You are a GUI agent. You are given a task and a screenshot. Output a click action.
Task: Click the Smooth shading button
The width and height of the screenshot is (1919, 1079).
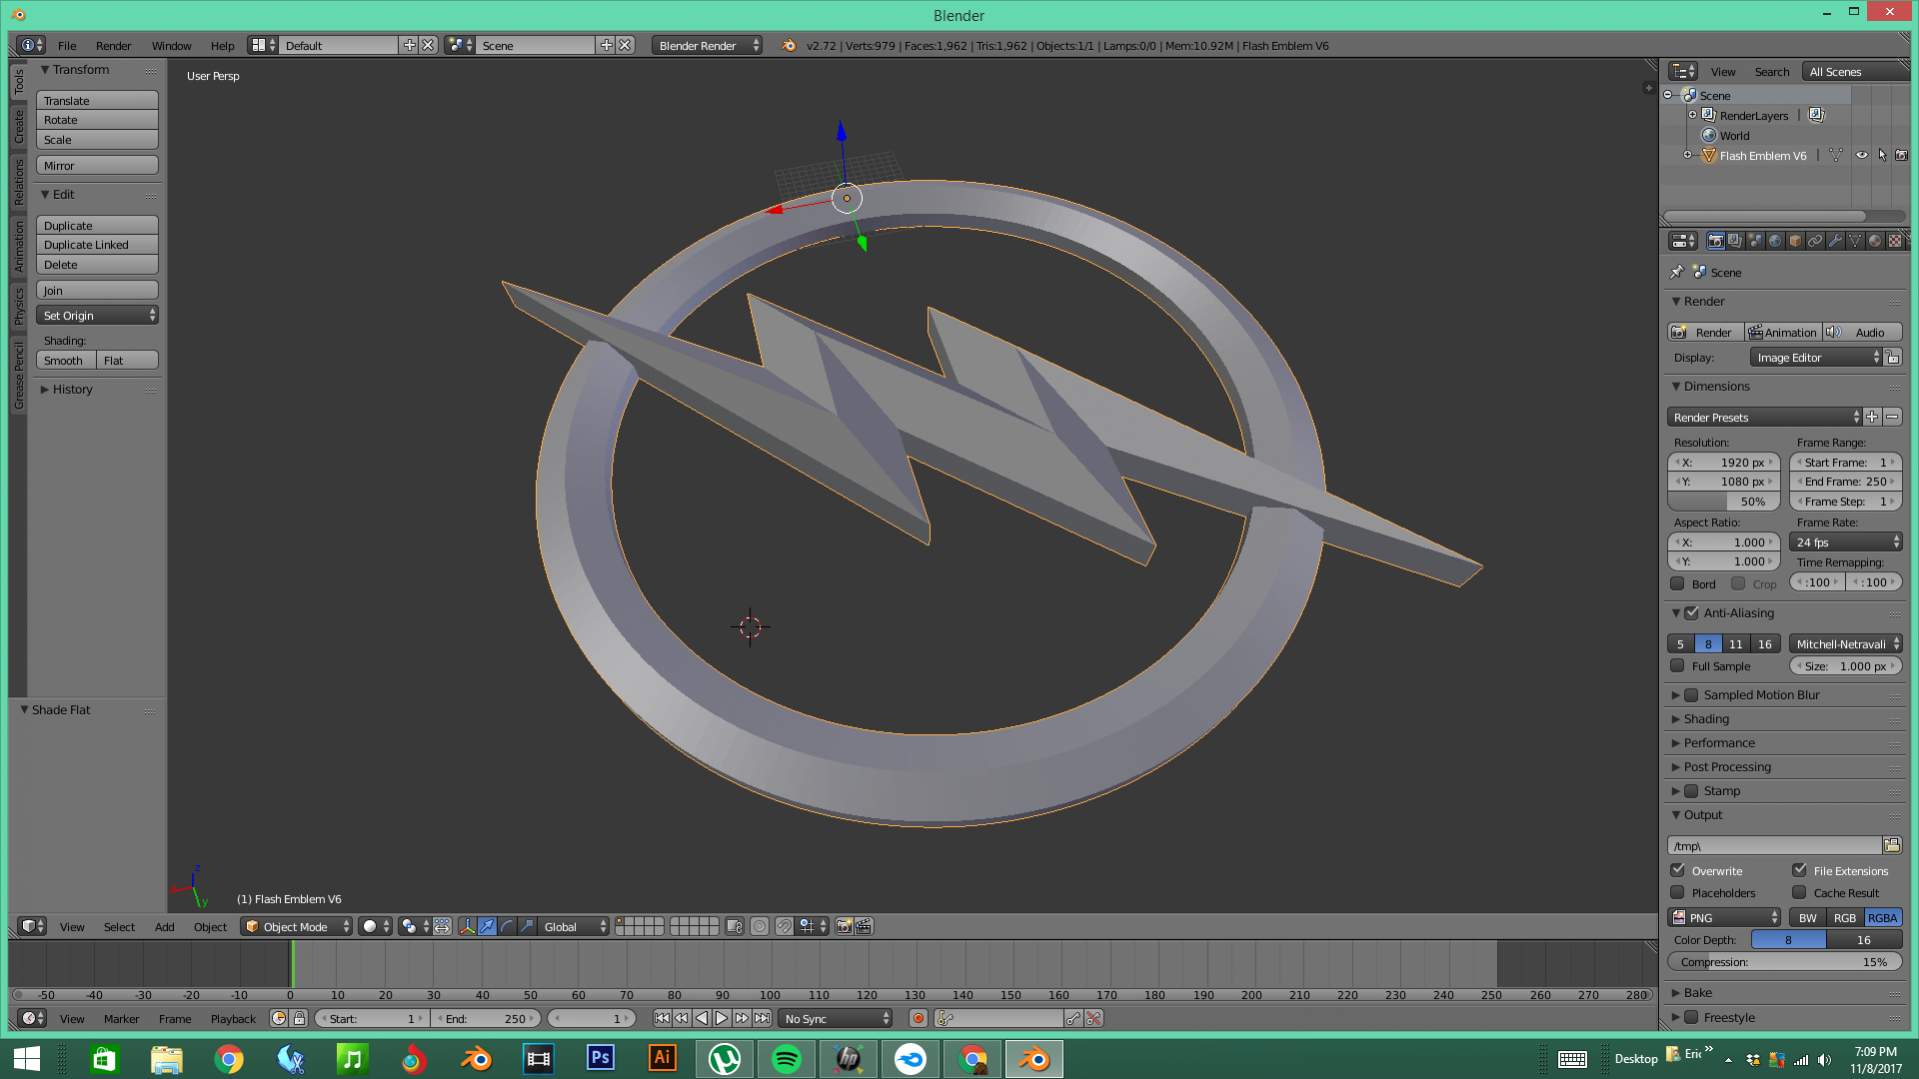tap(66, 361)
